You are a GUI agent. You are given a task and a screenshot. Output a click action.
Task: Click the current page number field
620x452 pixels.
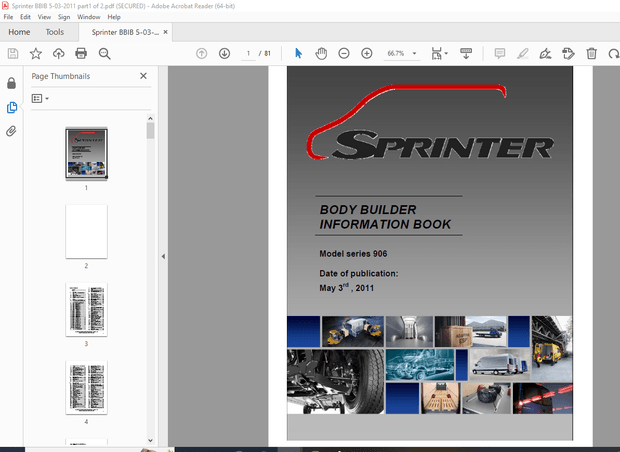tap(248, 53)
